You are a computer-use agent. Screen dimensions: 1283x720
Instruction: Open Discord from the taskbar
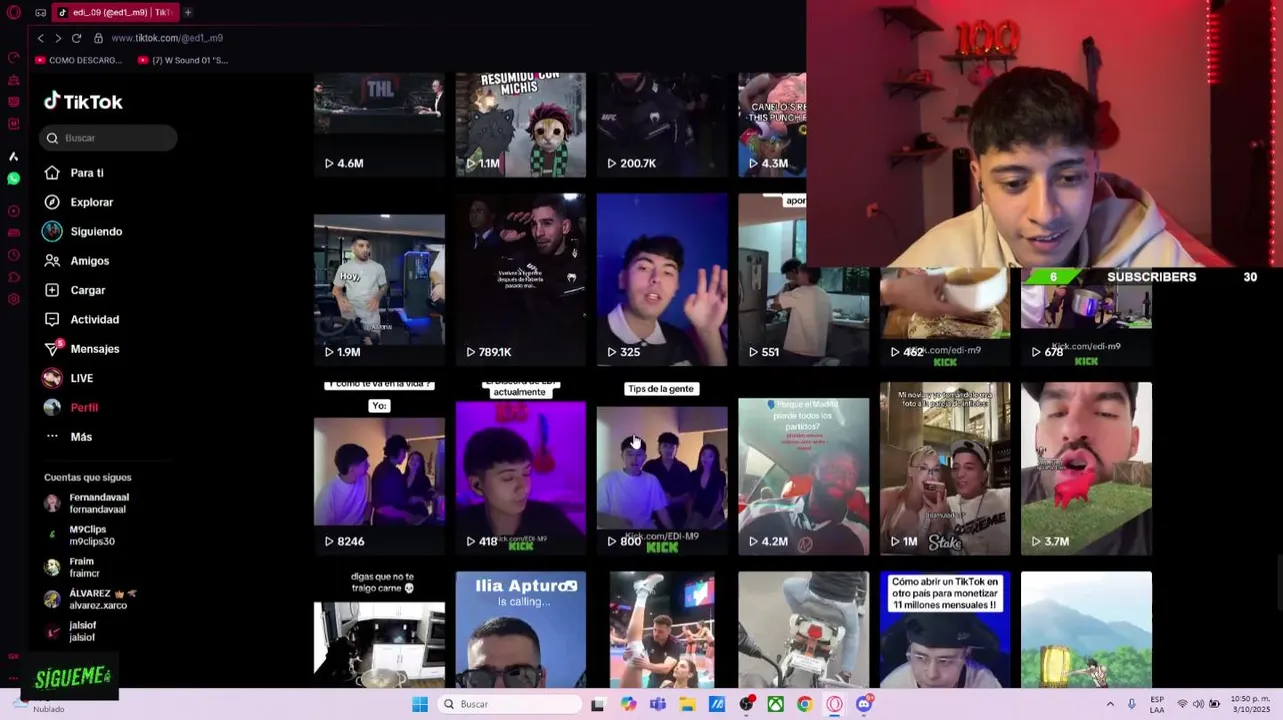tap(864, 704)
